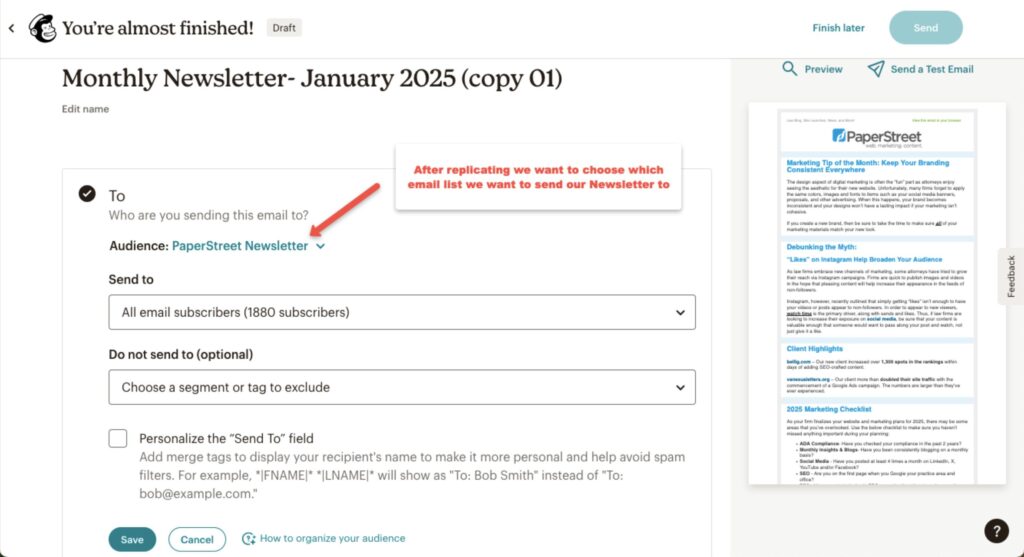Click the audience organize icon
The image size is (1024, 557).
pyautogui.click(x=248, y=539)
